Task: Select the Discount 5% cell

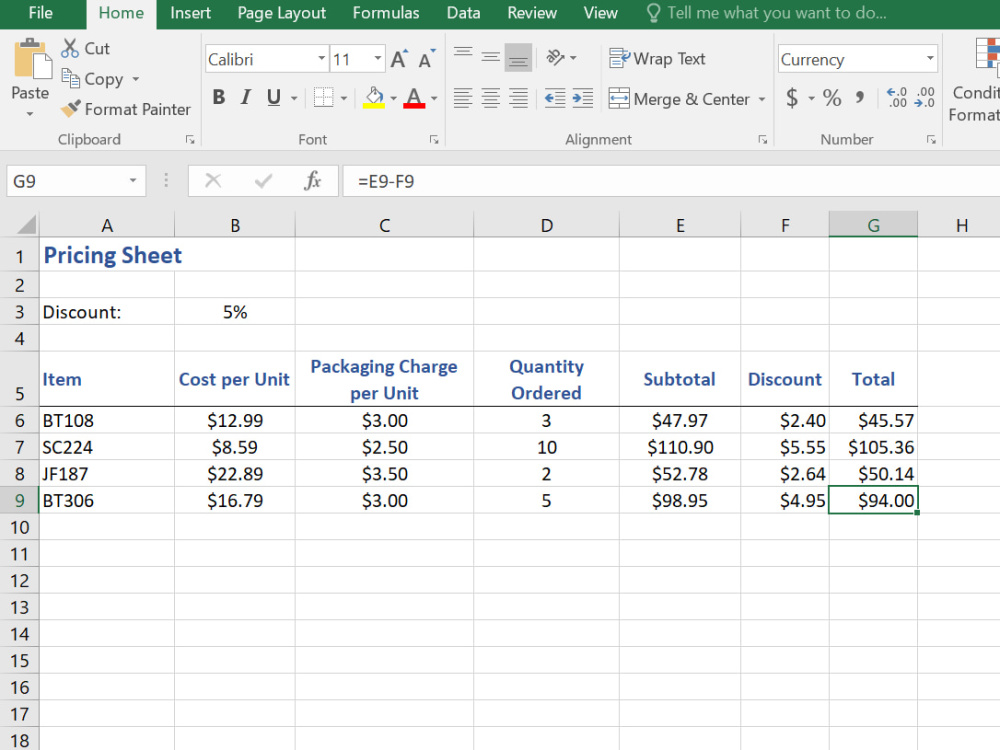Action: click(235, 312)
